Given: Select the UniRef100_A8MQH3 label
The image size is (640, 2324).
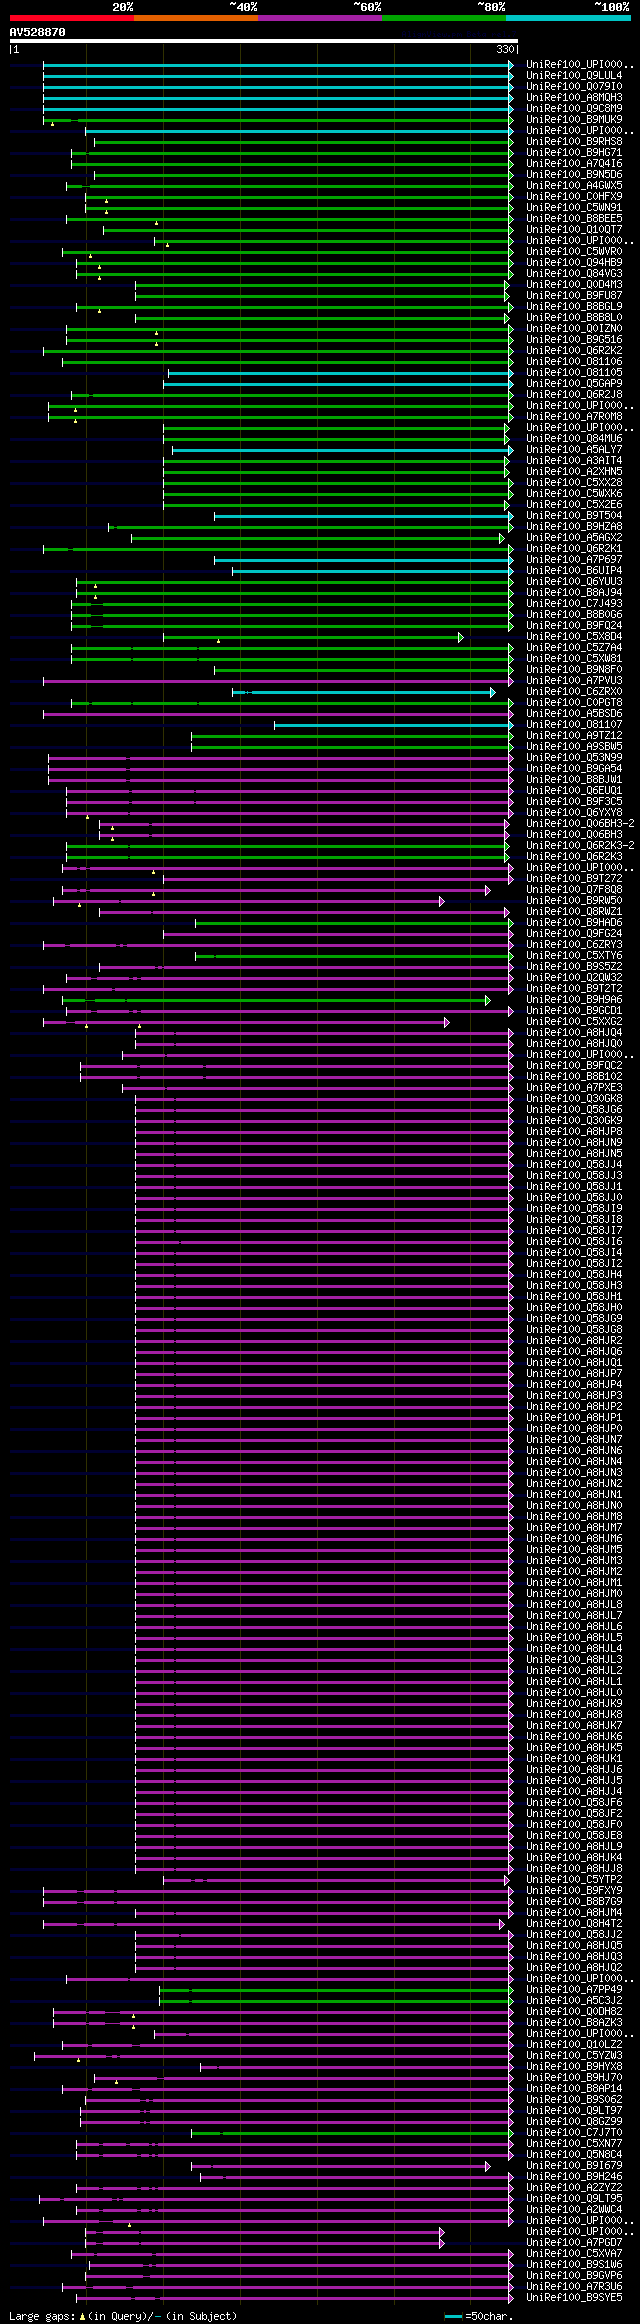Looking at the screenshot, I should (x=574, y=97).
